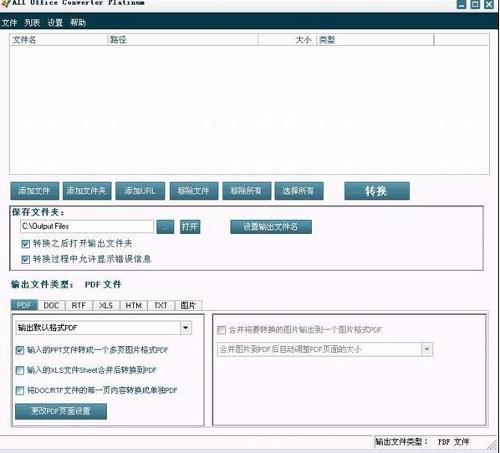This screenshot has width=500, height=453.
Task: Minimize the window
Action: (x=461, y=4)
